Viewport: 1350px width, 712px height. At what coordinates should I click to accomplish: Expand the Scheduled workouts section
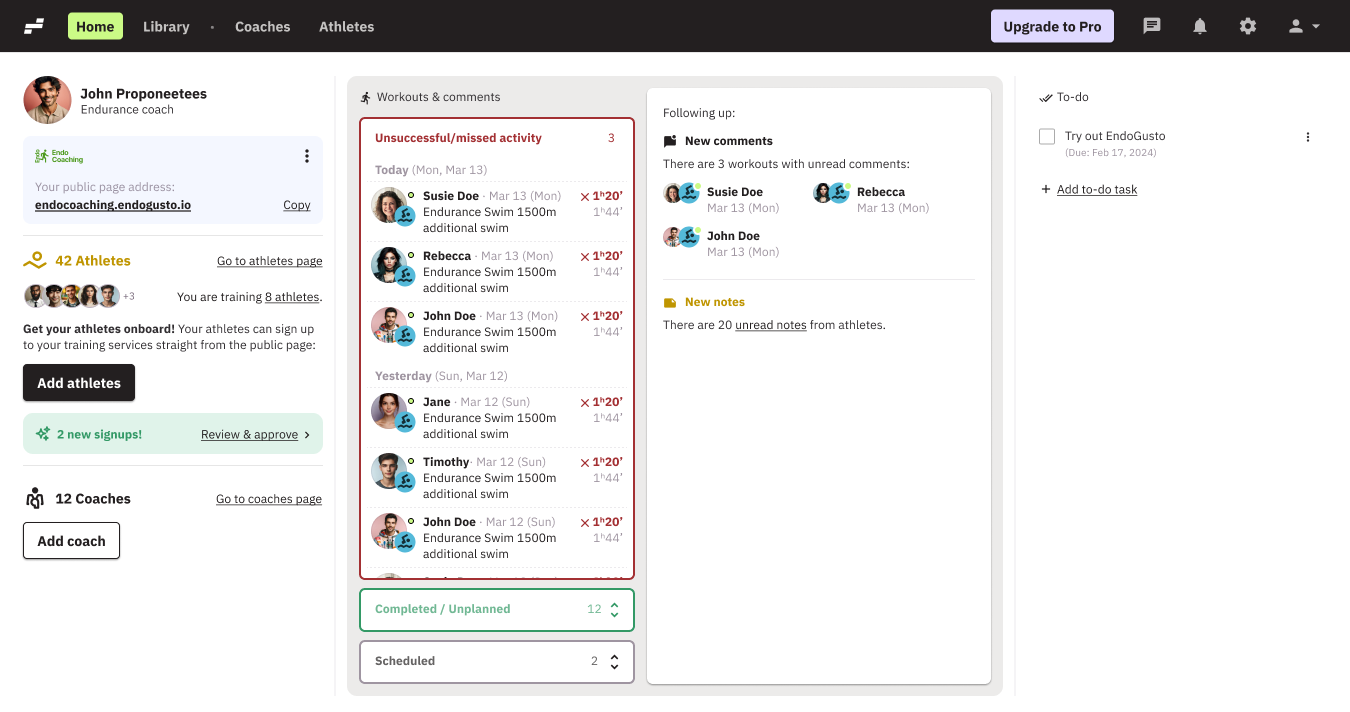614,661
